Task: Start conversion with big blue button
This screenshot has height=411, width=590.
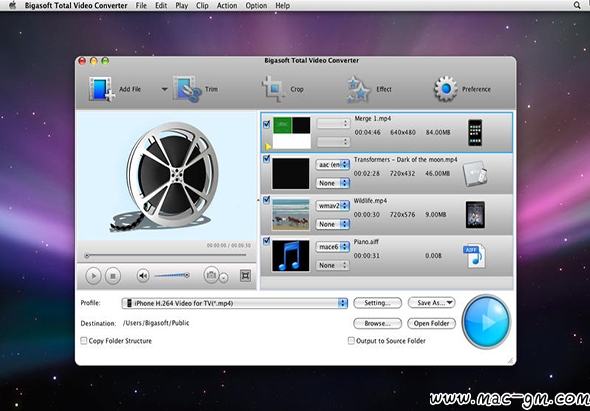Action: (x=486, y=322)
